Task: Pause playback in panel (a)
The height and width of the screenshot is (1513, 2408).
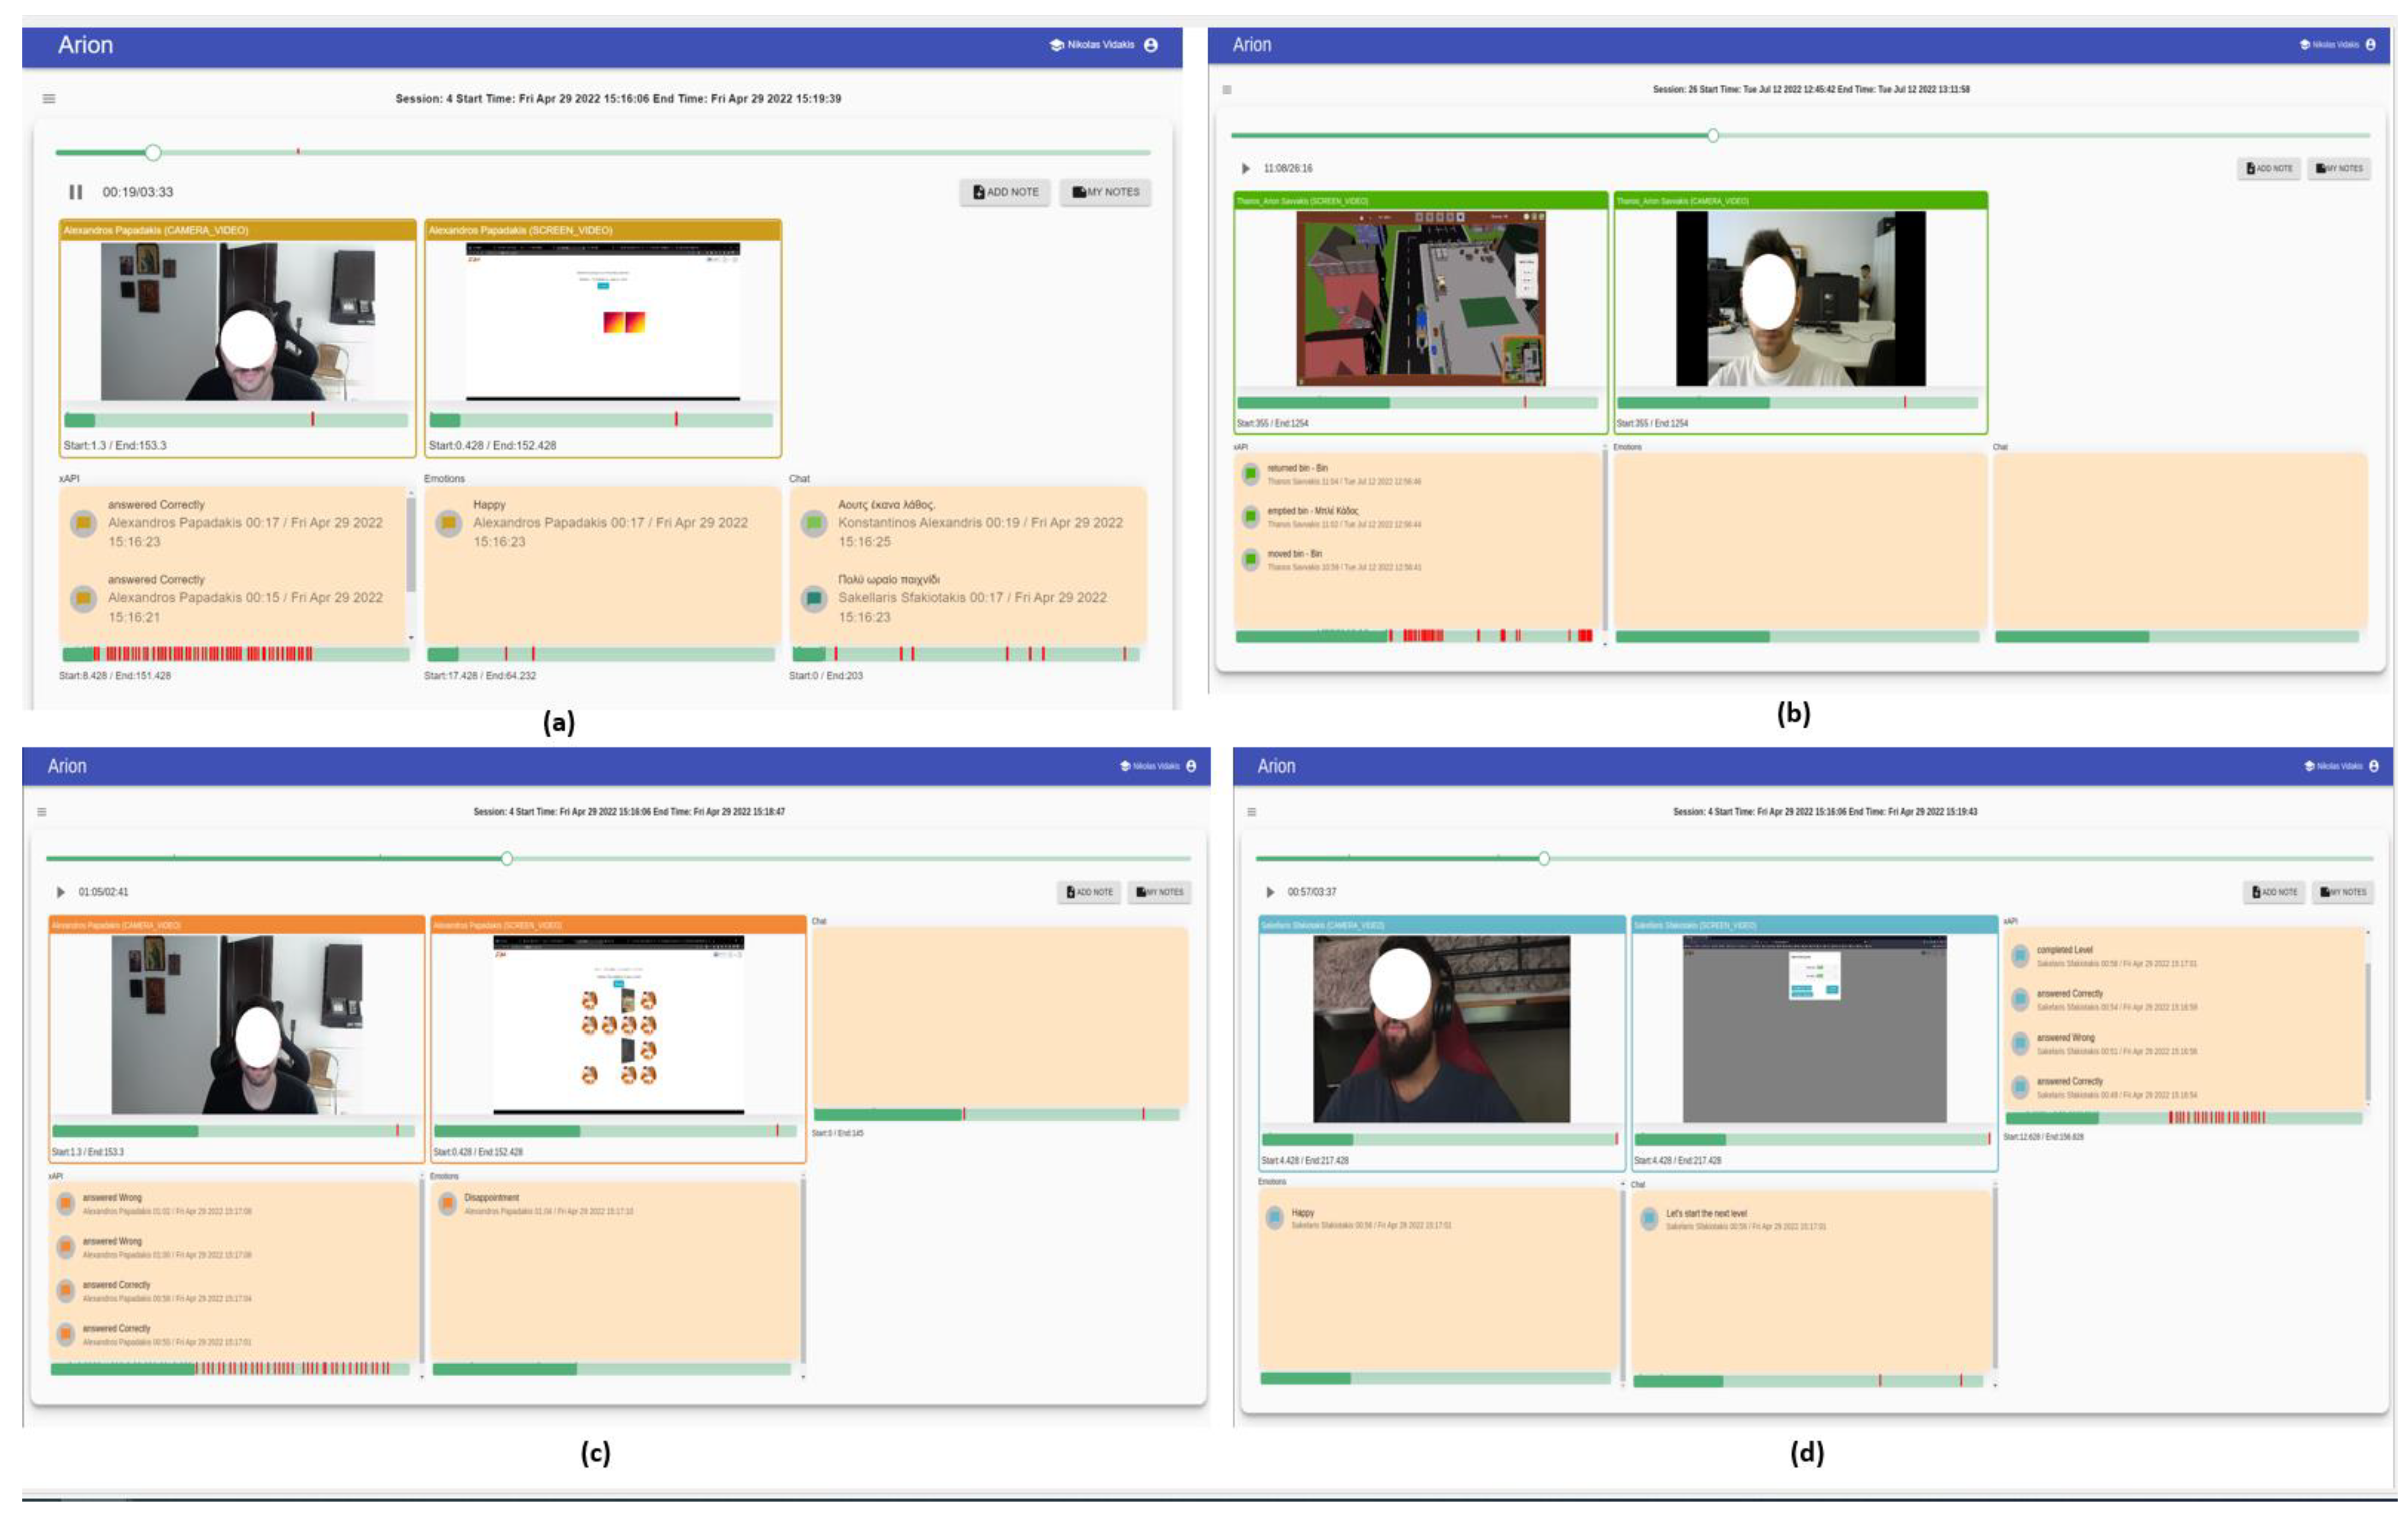Action: [75, 192]
